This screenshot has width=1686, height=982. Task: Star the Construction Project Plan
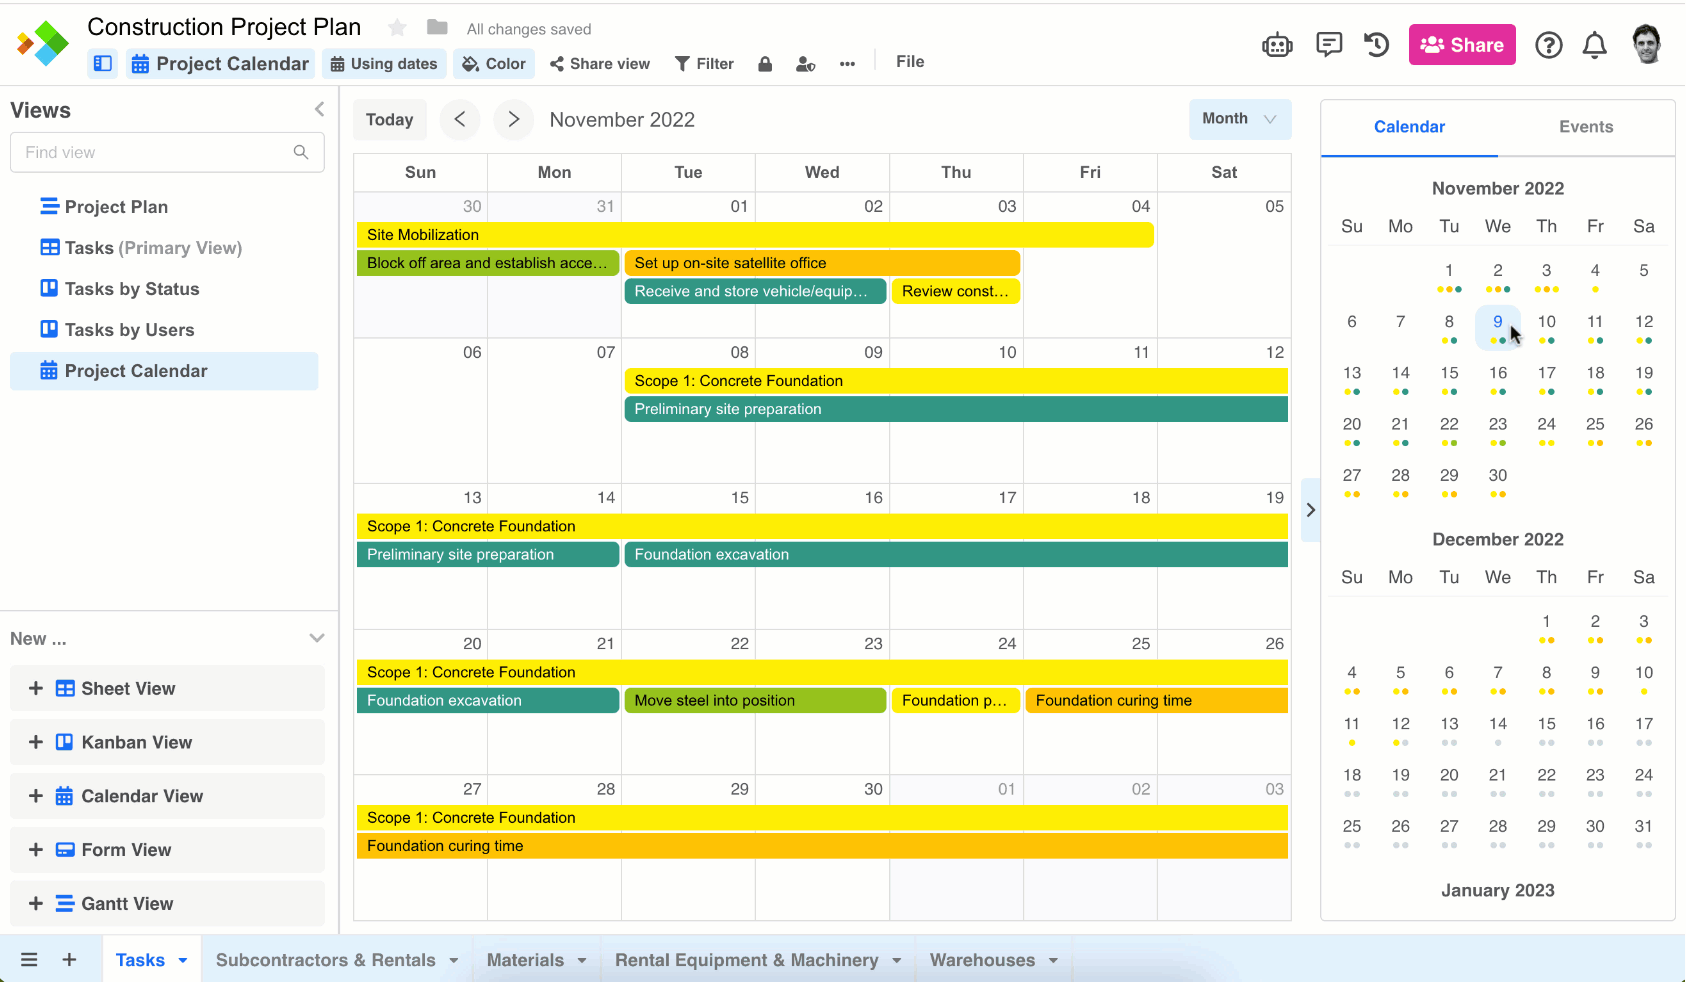point(397,28)
